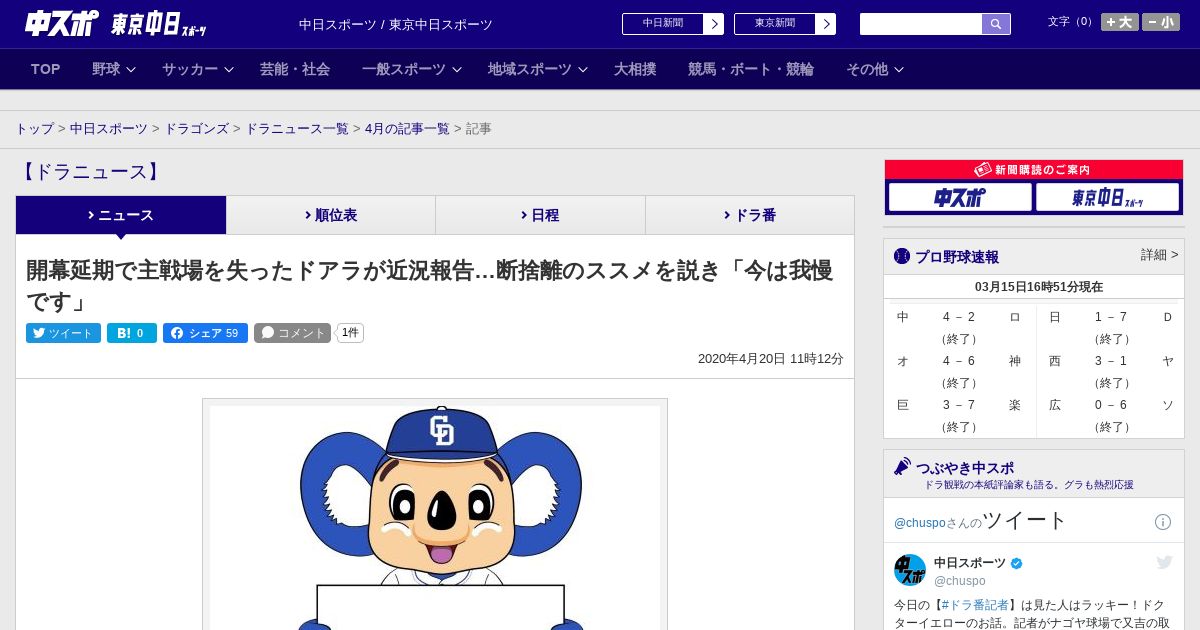Share article with Twitter ツイート button
Viewport: 1200px width, 630px height.
(63, 333)
